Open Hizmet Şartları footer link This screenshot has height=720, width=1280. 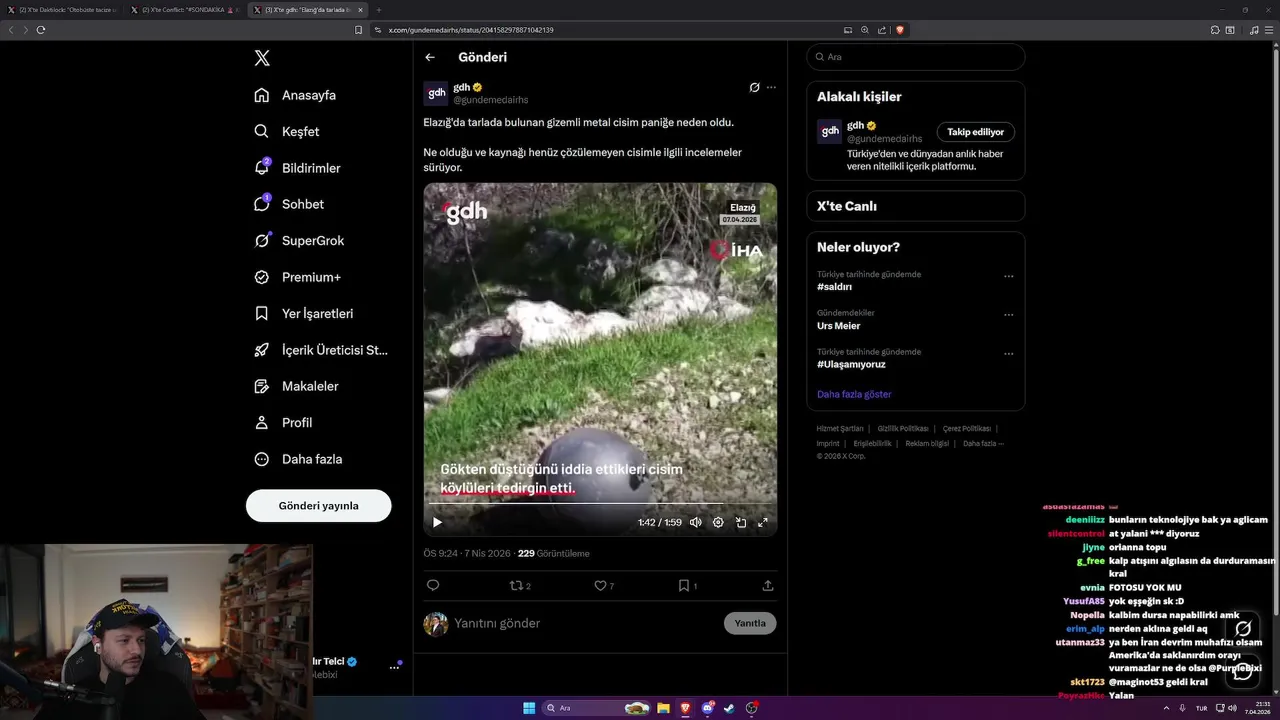coord(840,429)
